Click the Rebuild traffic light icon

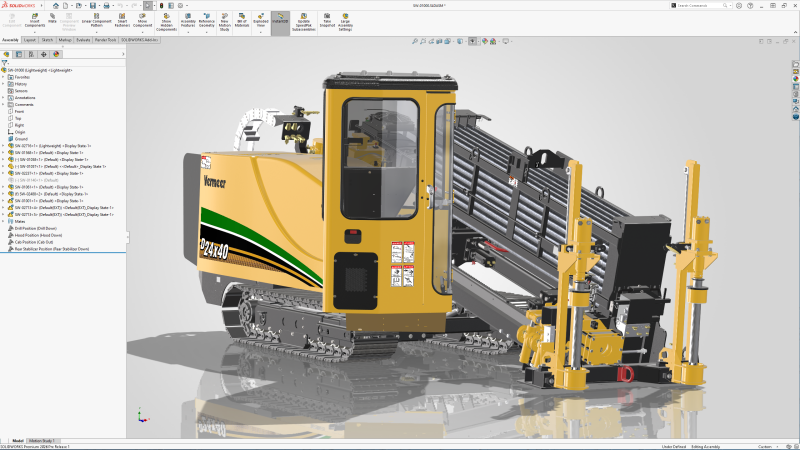coord(162,6)
